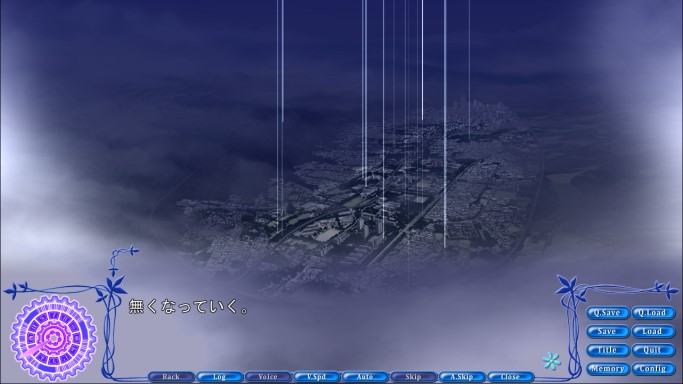Screen dimensions: 683x384
Task: Open the Memory gallery
Action: [x=607, y=369]
